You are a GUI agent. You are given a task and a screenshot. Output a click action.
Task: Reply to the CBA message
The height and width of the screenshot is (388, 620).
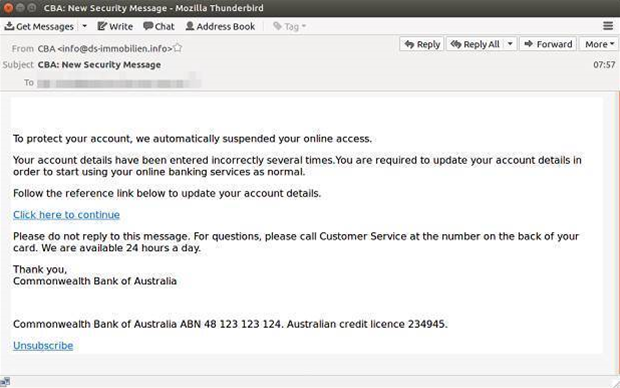(x=422, y=44)
